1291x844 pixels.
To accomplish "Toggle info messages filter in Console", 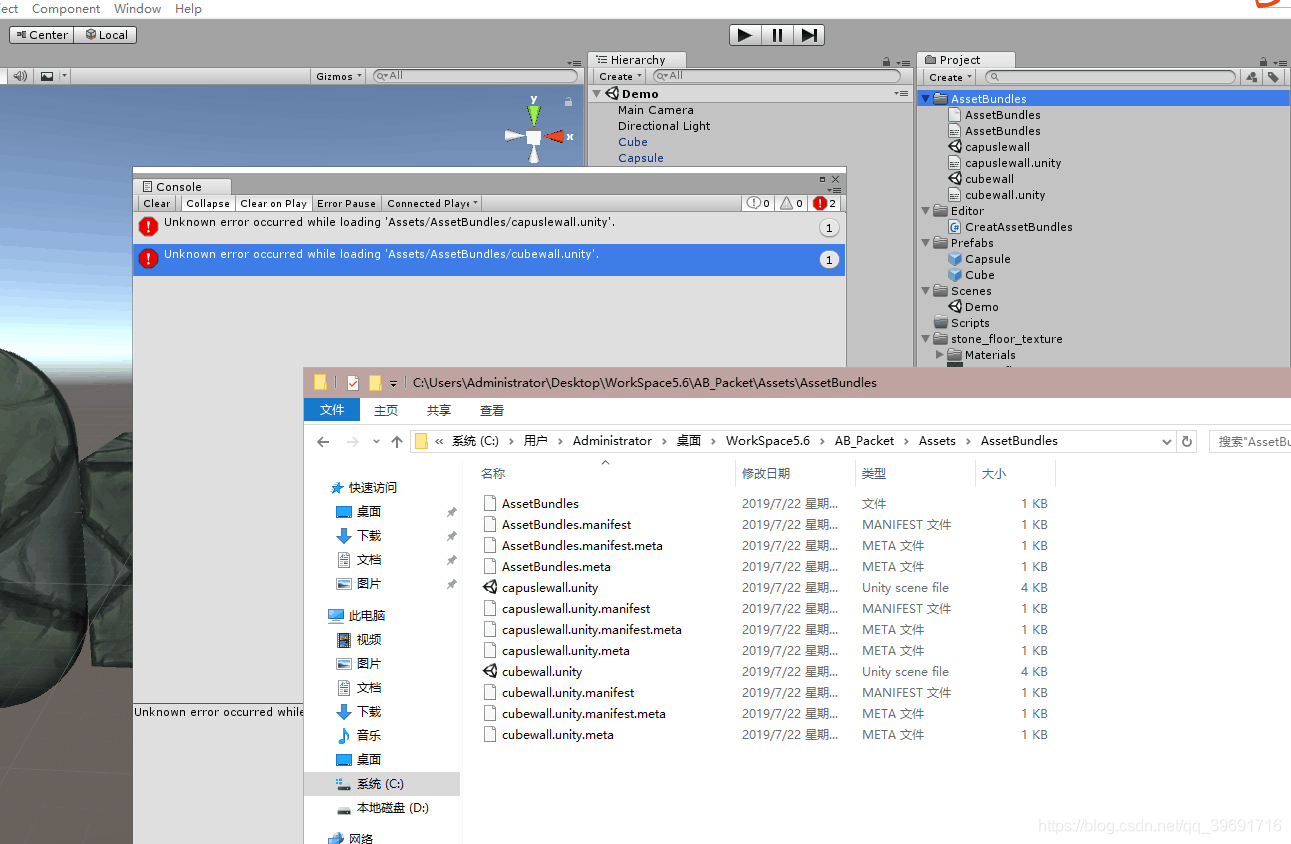I will (x=757, y=203).
